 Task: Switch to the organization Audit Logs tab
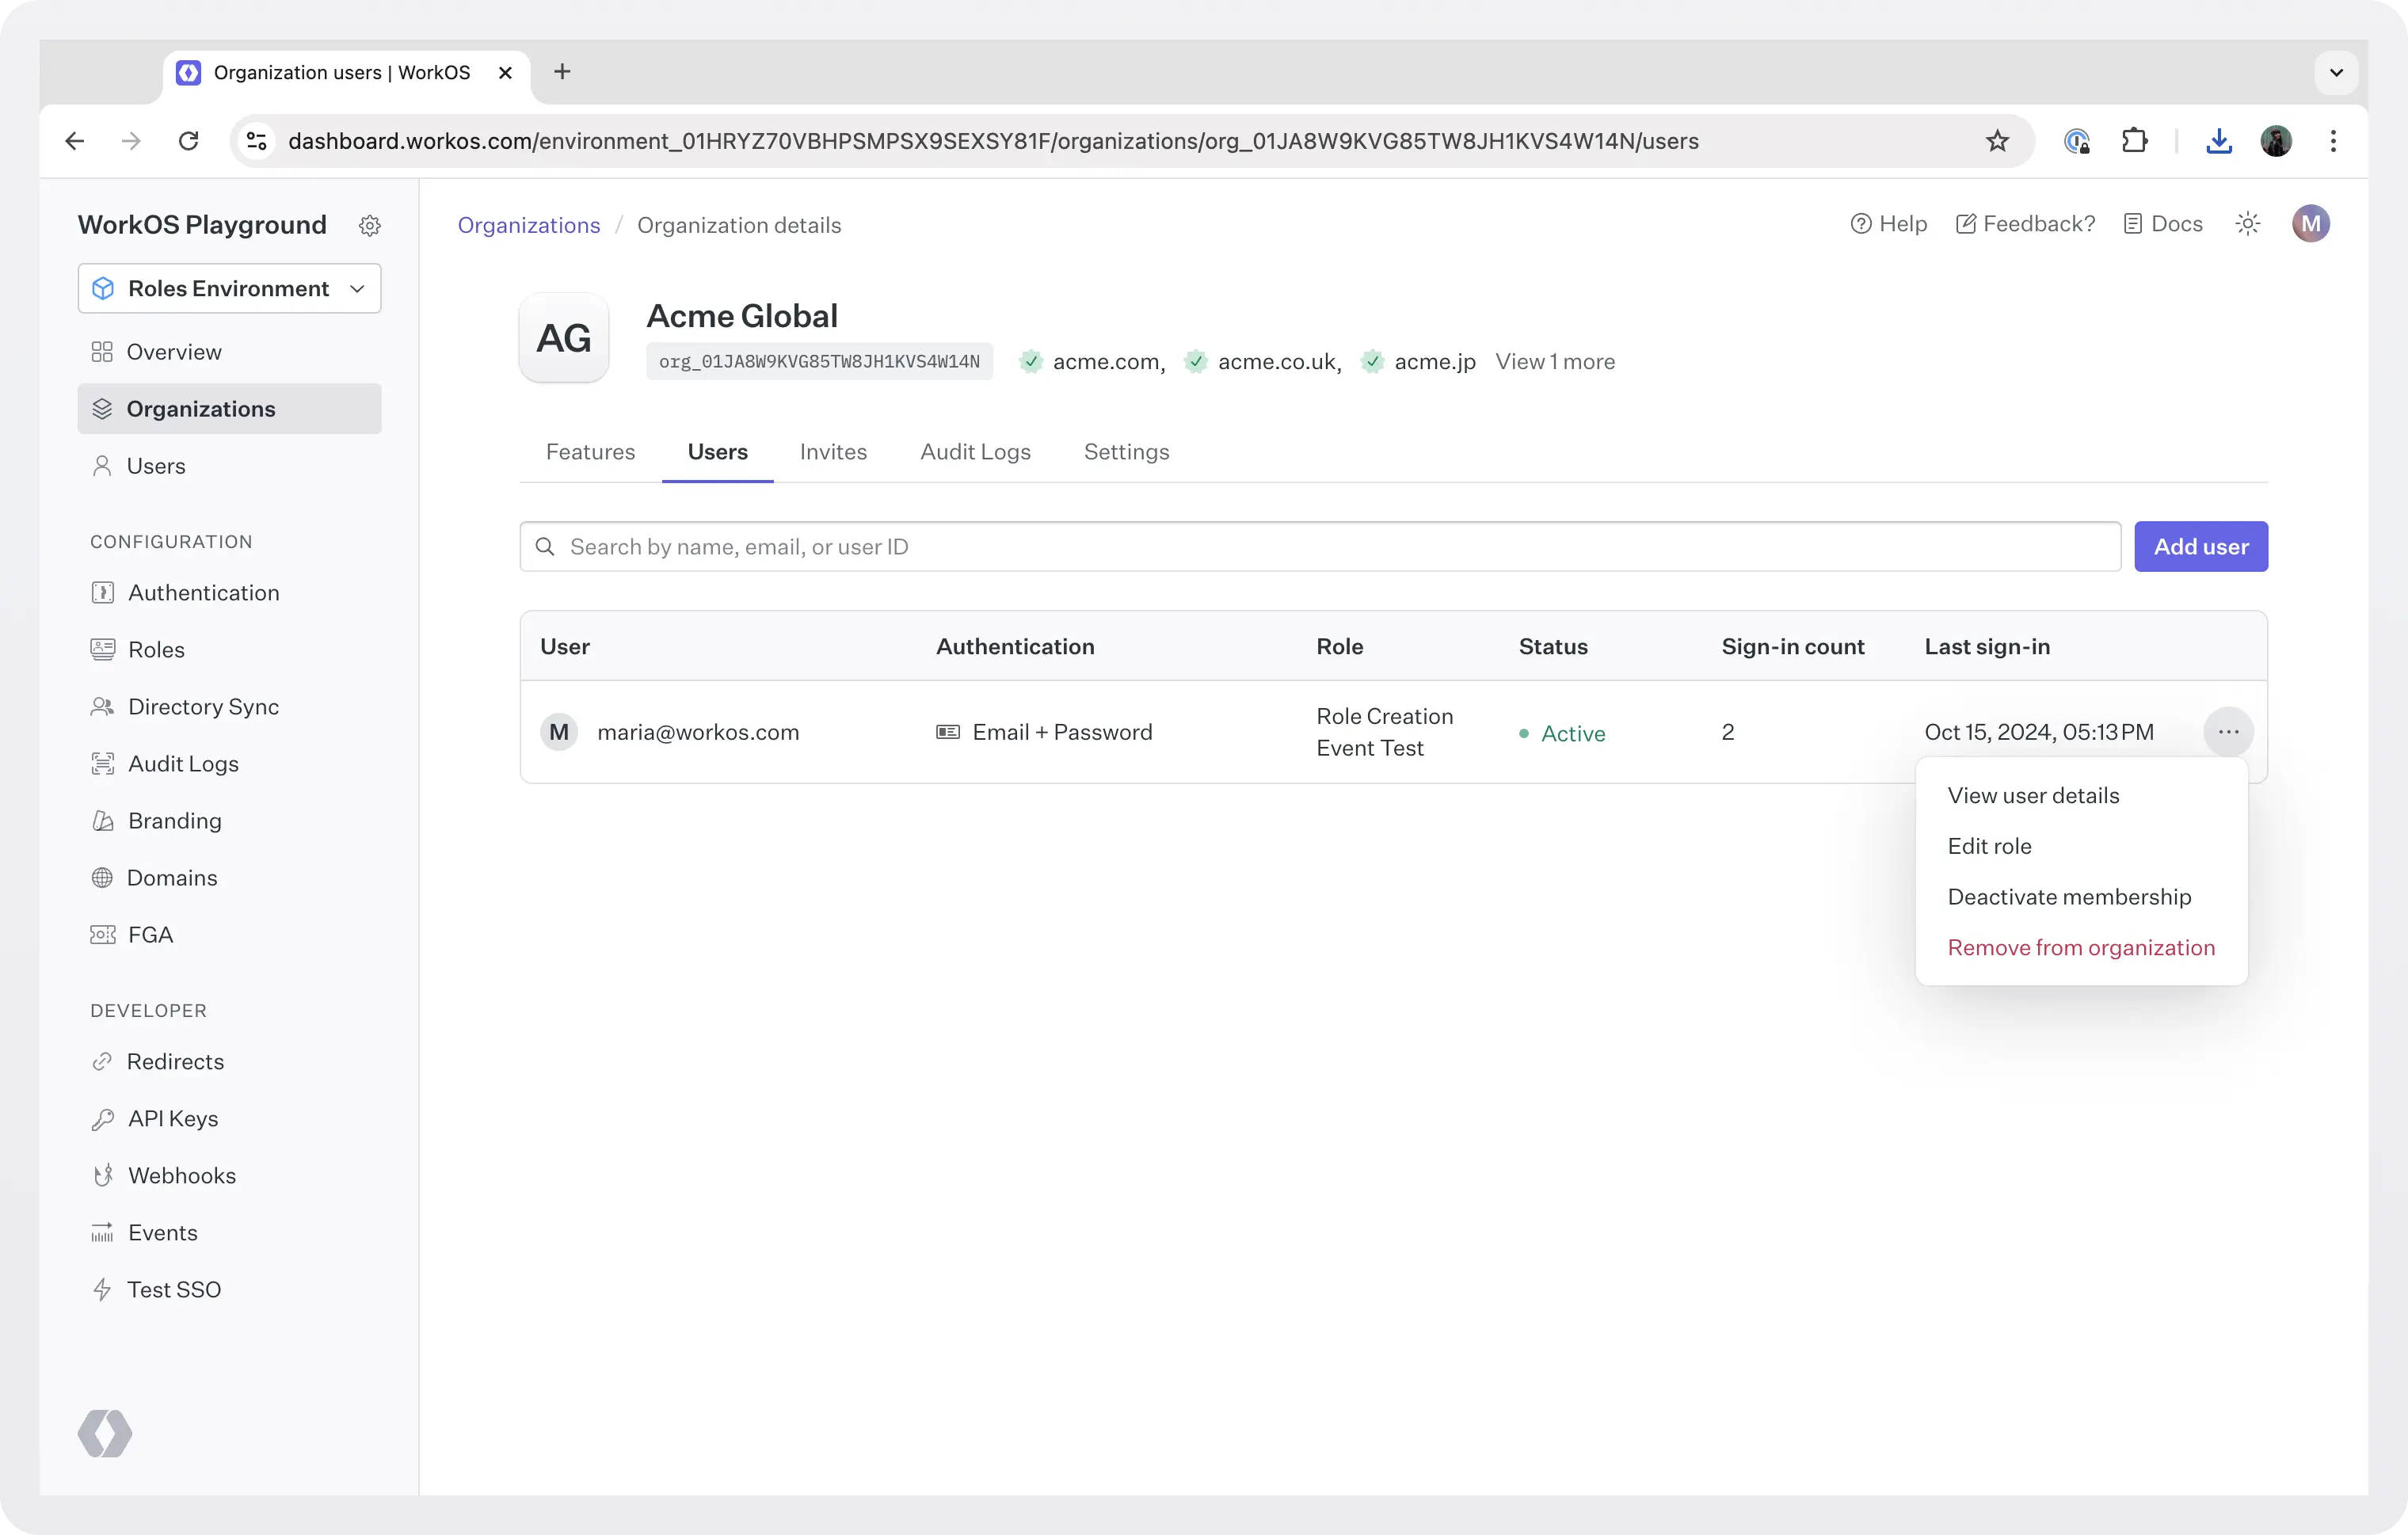(975, 452)
